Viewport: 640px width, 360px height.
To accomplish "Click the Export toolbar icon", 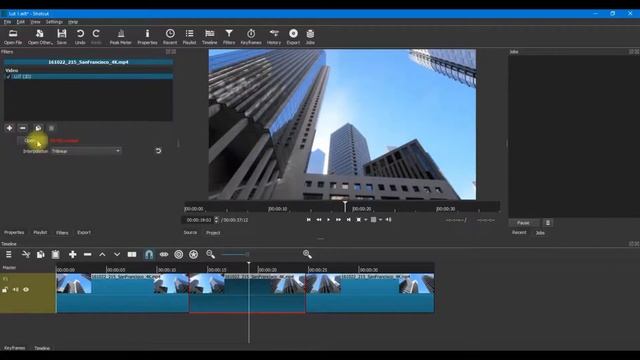I will 293,36.
